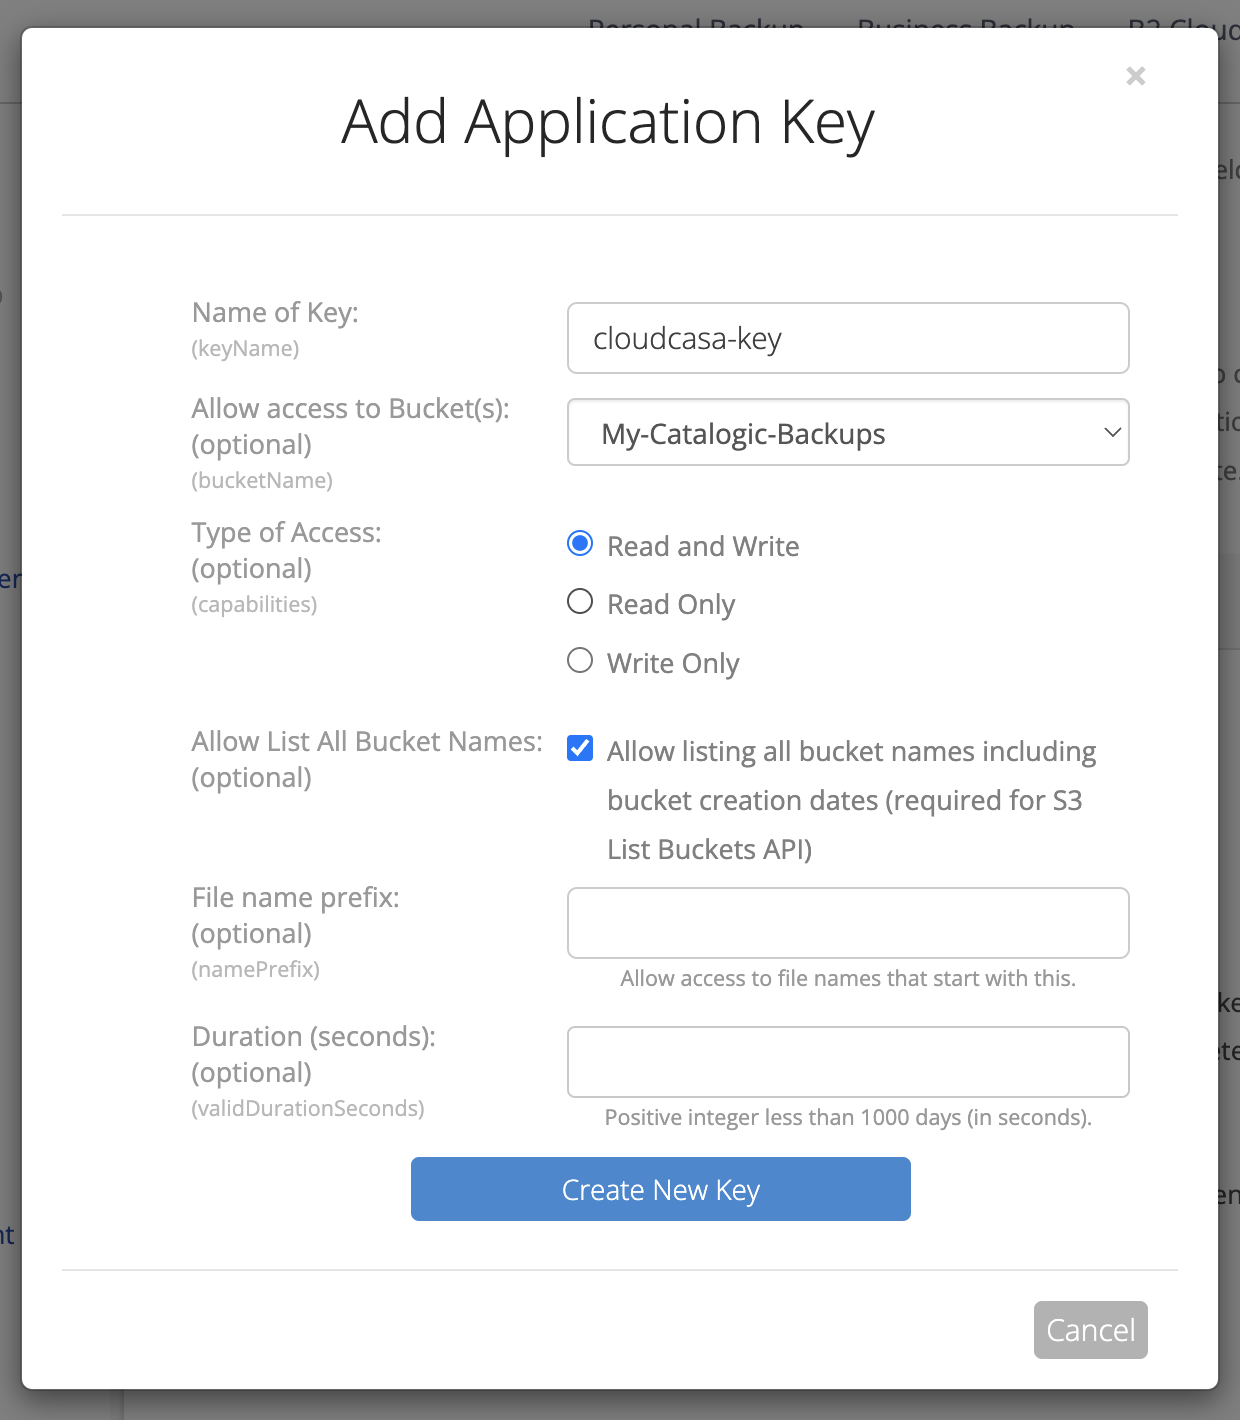Click the 'Duration (seconds):' label

[314, 1036]
